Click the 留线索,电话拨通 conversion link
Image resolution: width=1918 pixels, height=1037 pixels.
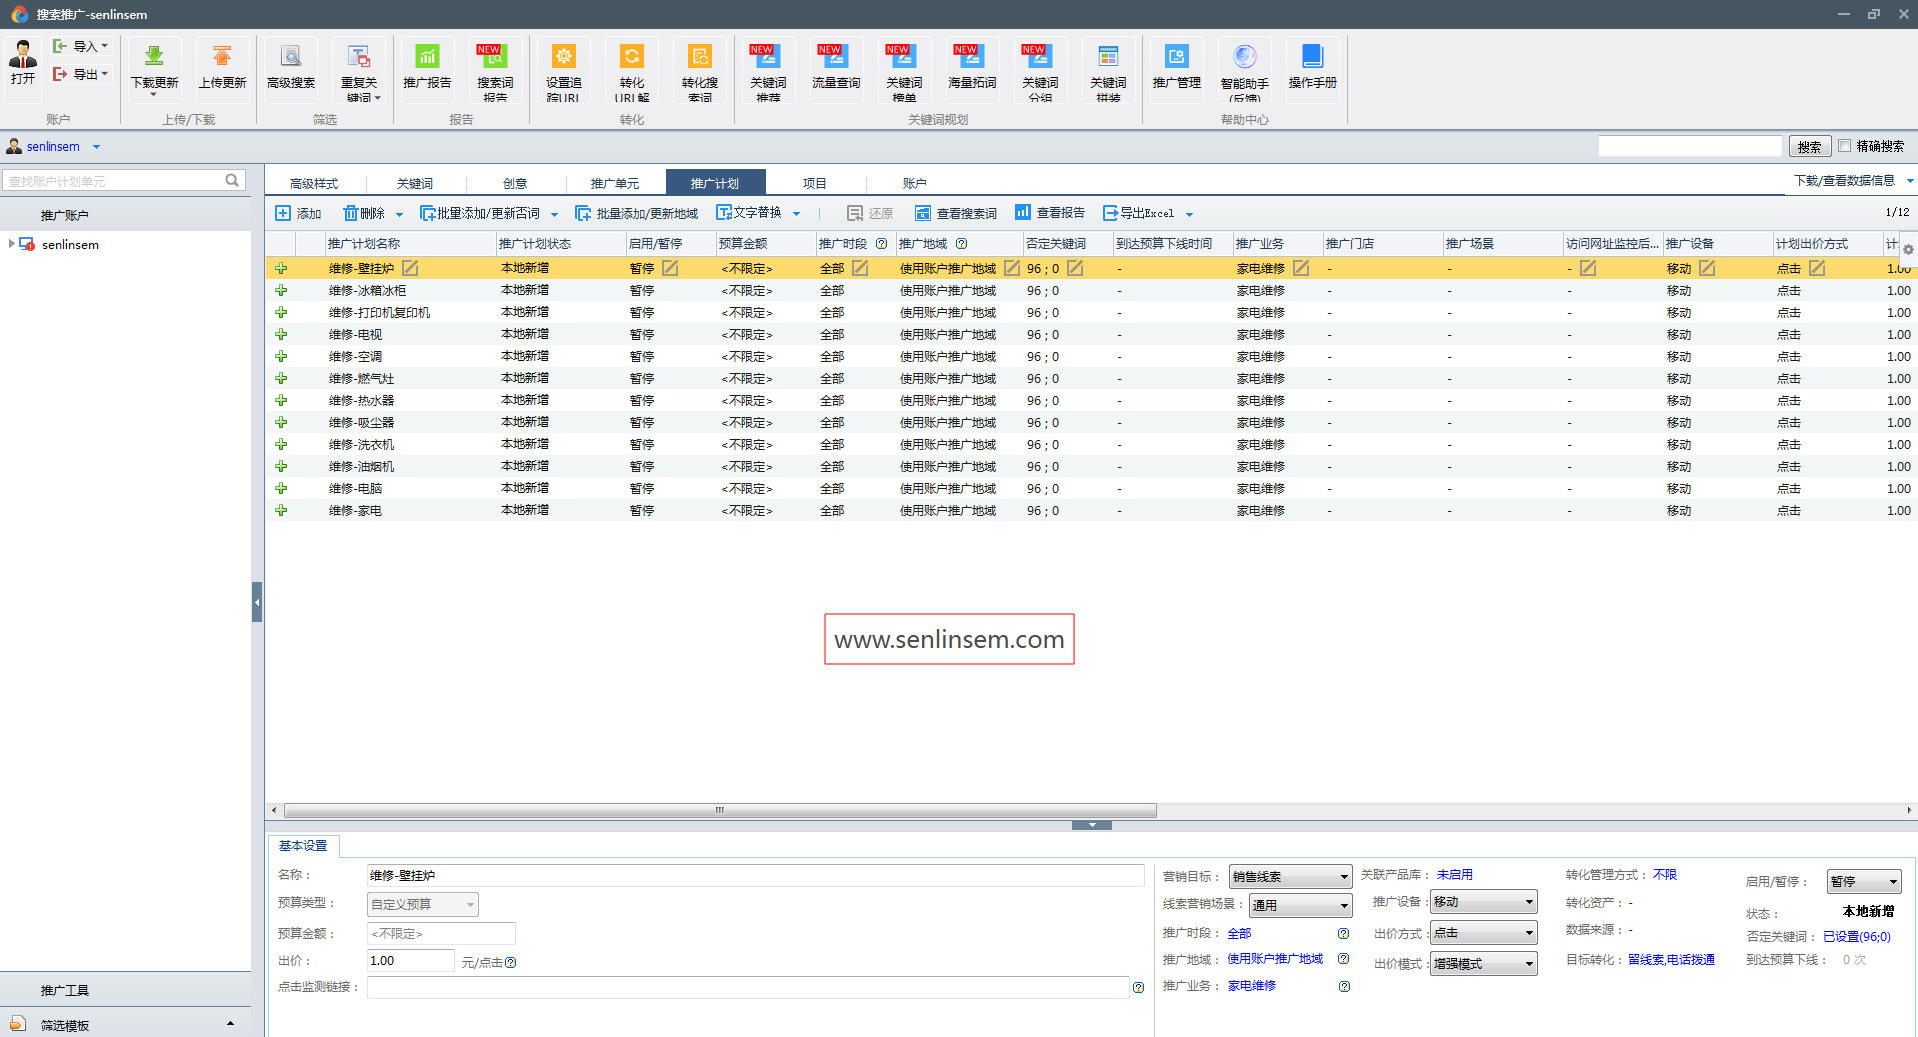1671,960
